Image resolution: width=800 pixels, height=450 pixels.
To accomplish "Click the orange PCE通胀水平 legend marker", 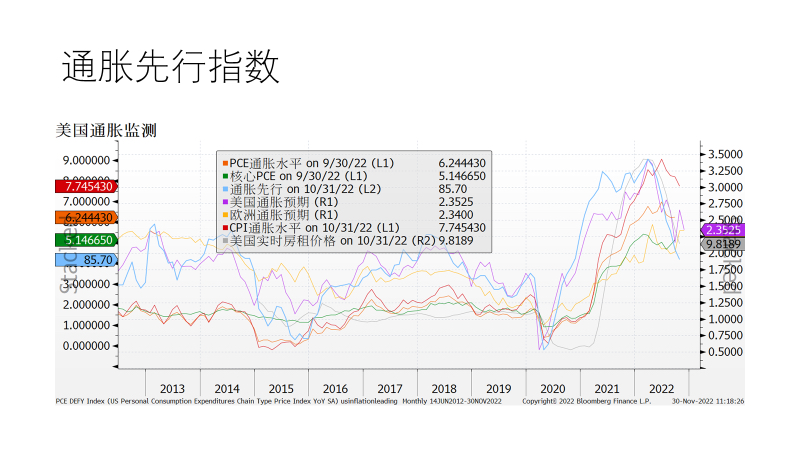I will click(226, 162).
